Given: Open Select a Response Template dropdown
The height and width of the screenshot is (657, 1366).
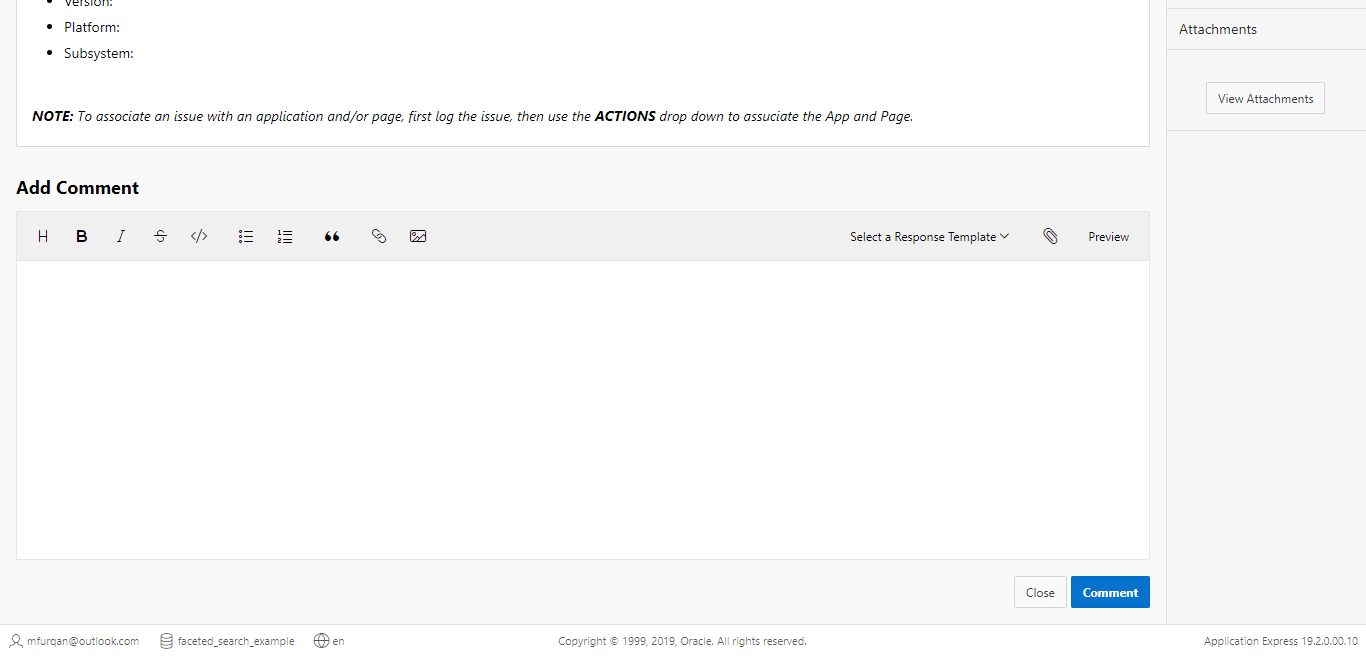Looking at the screenshot, I should 929,237.
